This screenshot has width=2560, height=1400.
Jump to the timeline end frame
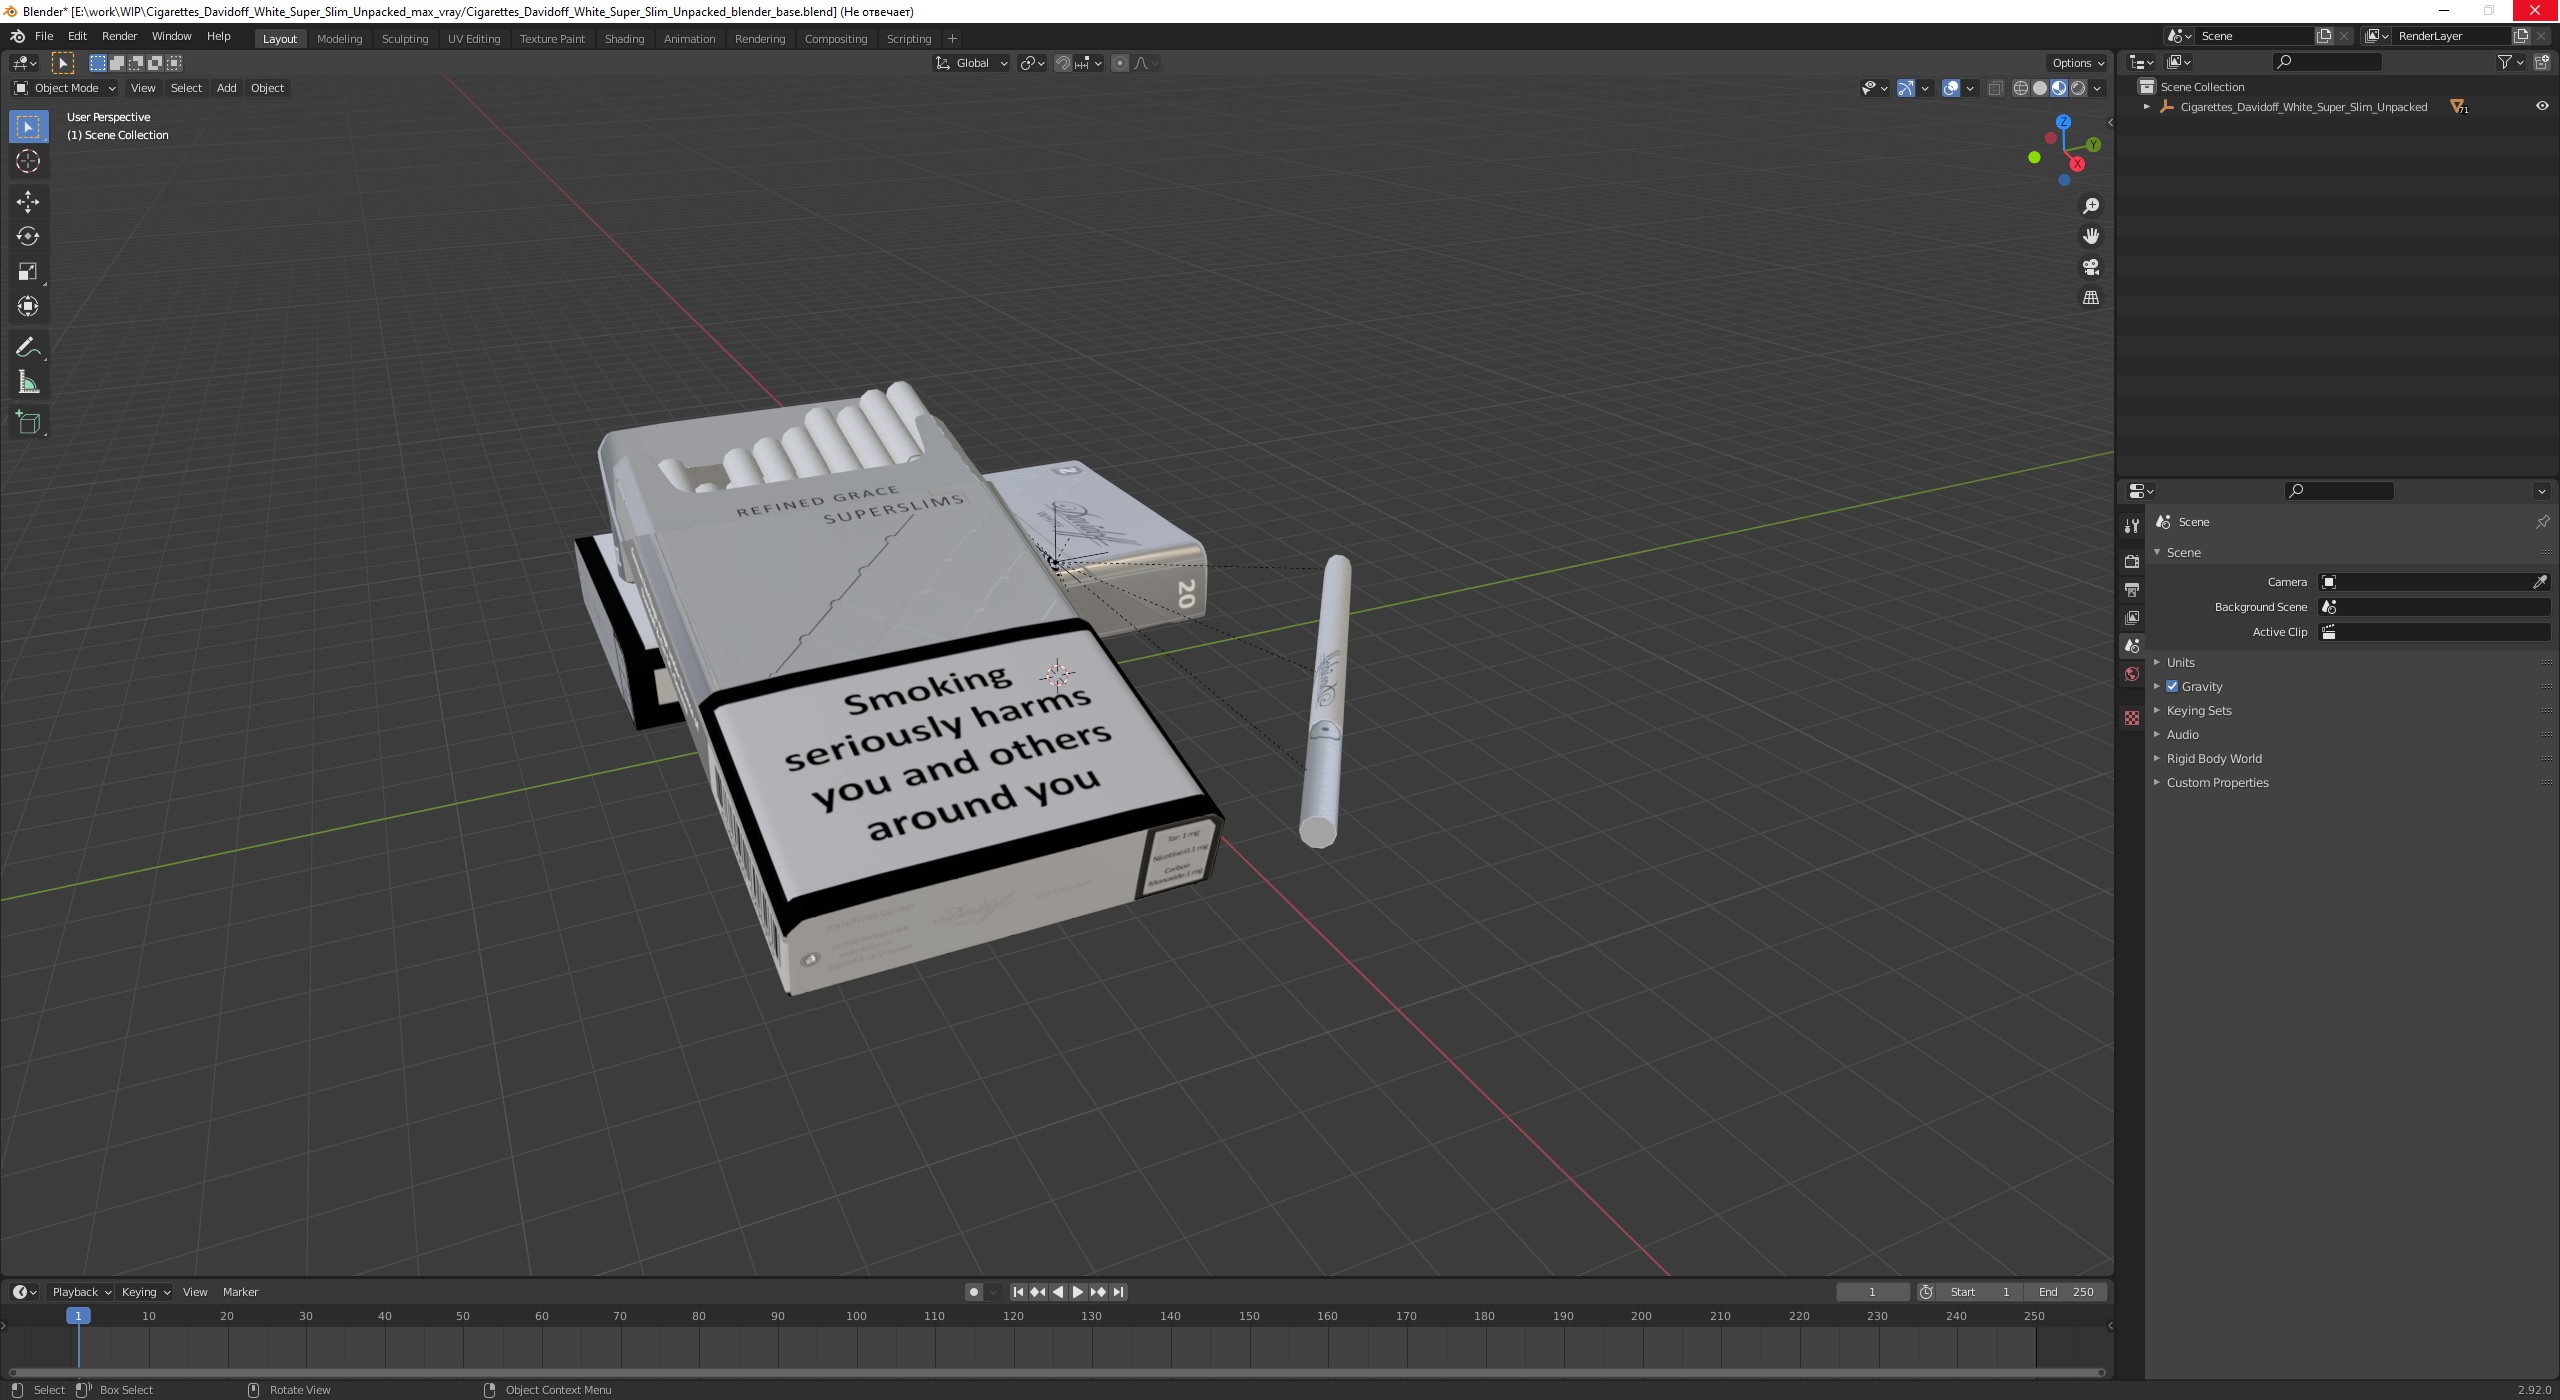(x=1118, y=1292)
